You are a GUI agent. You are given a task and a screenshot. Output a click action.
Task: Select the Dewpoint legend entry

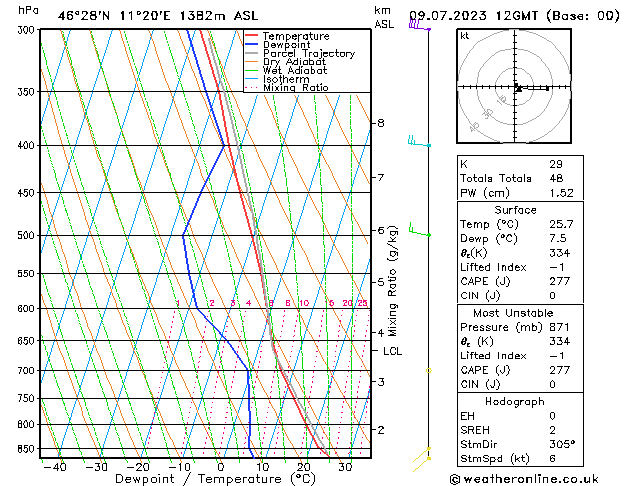(288, 45)
